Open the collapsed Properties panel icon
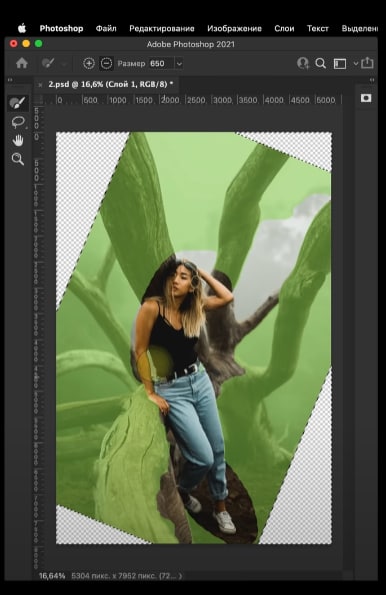The width and height of the screenshot is (386, 595). tap(366, 98)
